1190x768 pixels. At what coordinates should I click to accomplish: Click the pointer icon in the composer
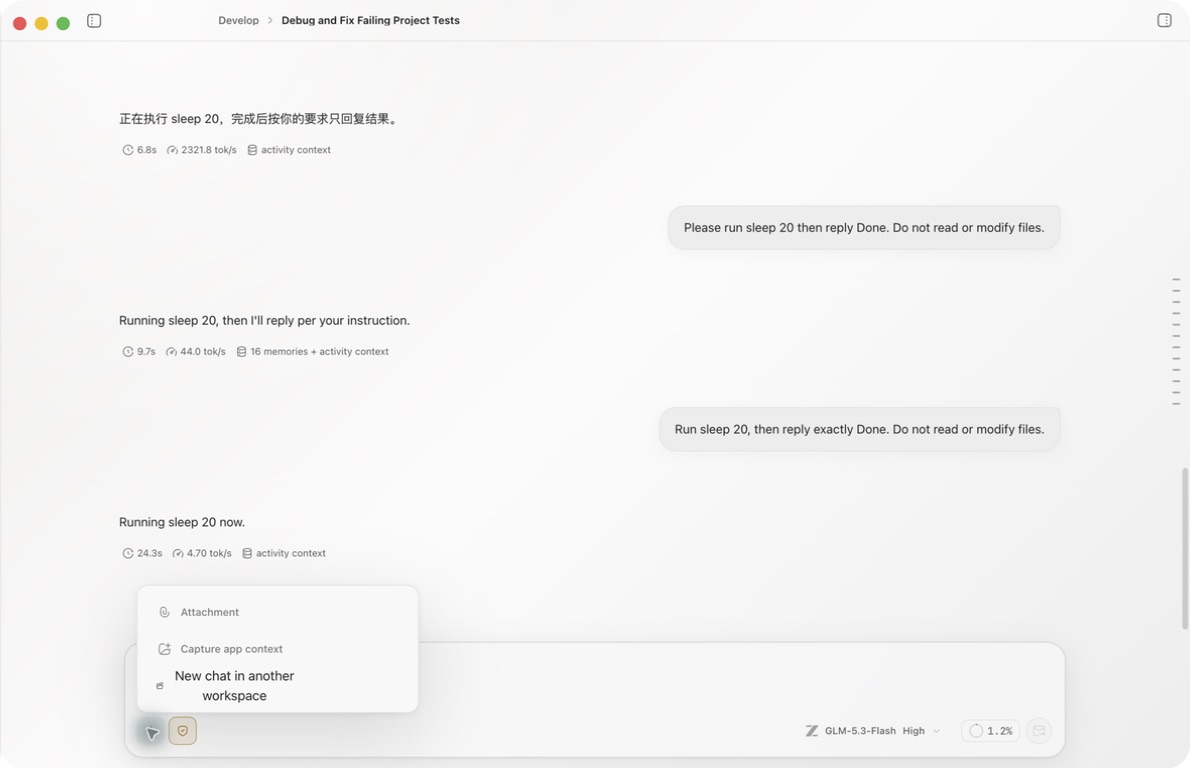pyautogui.click(x=152, y=732)
